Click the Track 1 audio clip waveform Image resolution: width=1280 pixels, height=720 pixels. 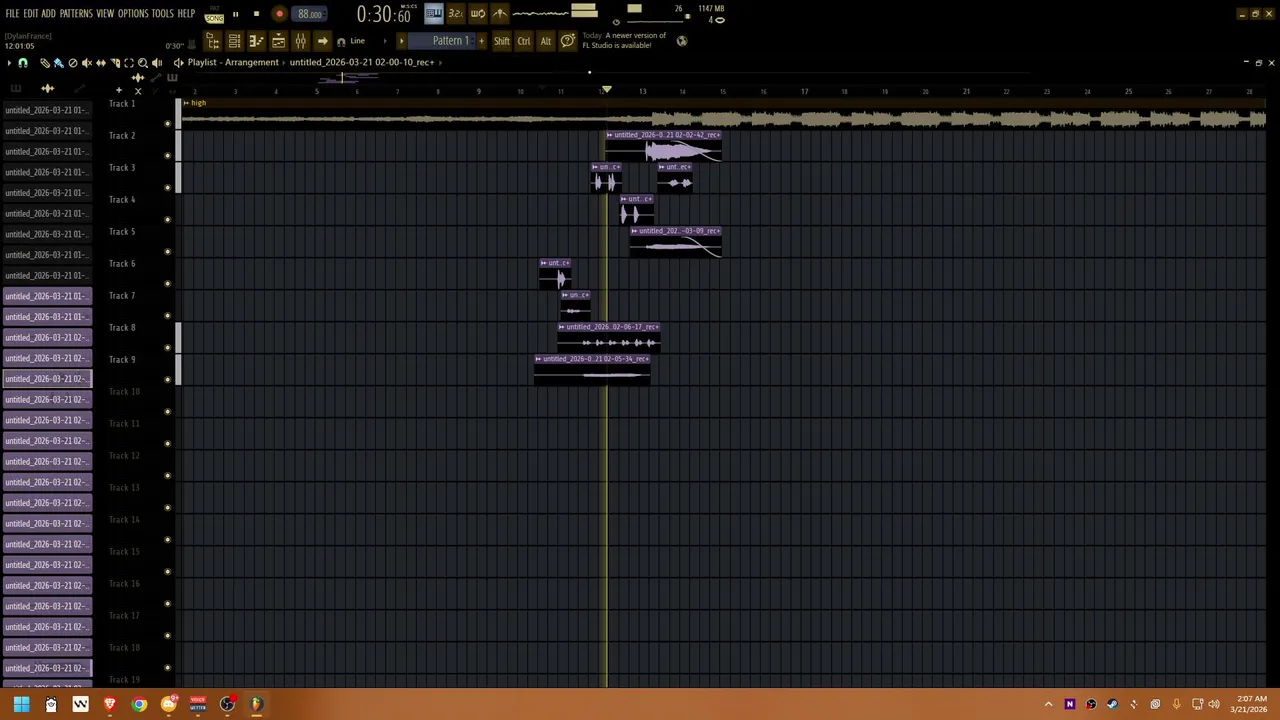723,120
